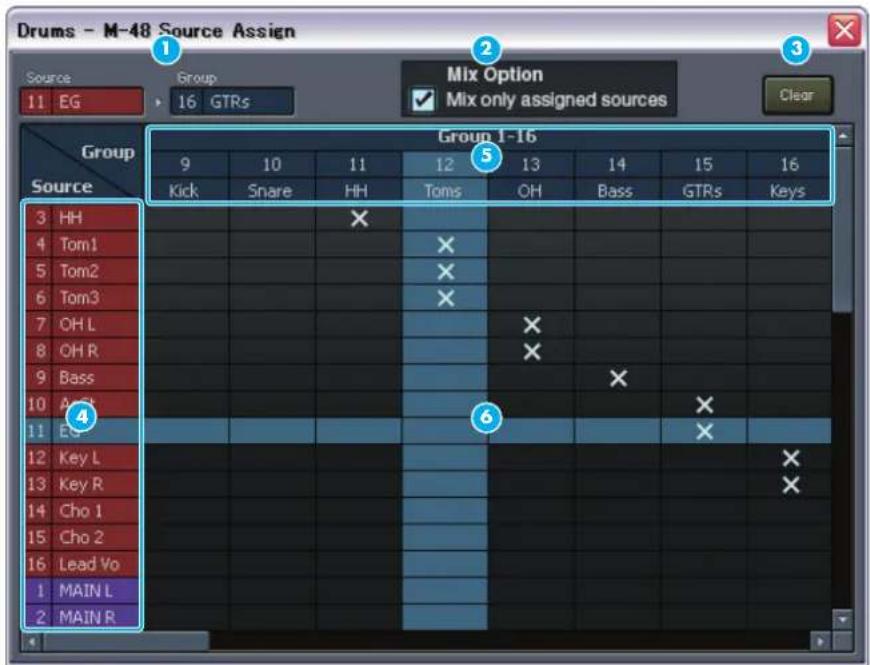The height and width of the screenshot is (665, 870).
Task: Select the 11 HH group column header
Action: click(359, 177)
